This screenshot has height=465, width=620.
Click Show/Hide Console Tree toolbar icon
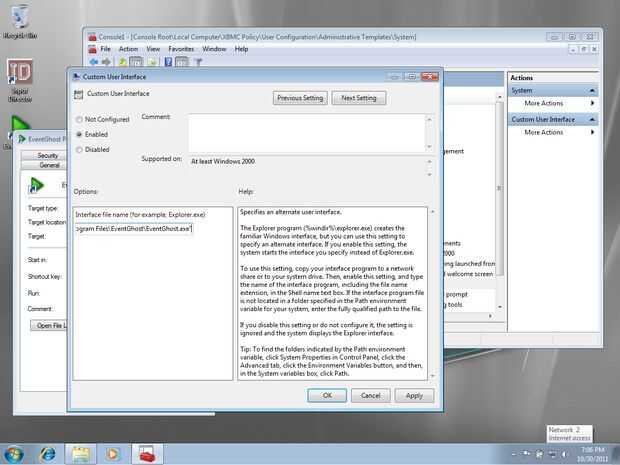[136, 62]
